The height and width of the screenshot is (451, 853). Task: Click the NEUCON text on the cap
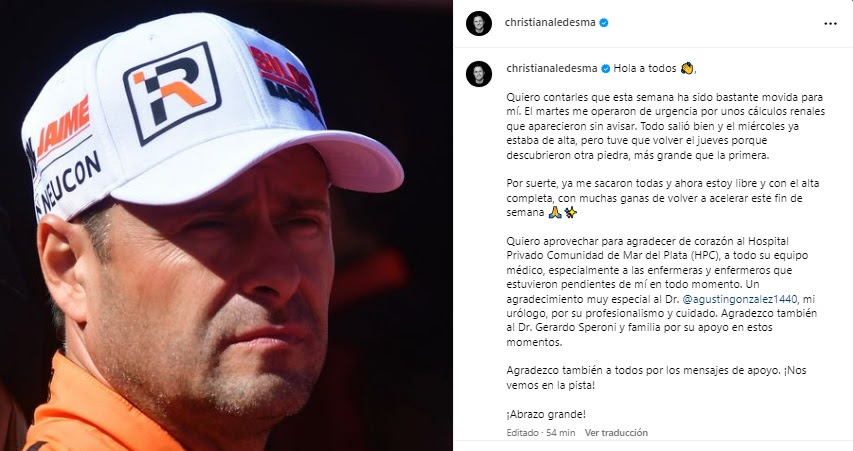coord(70,183)
